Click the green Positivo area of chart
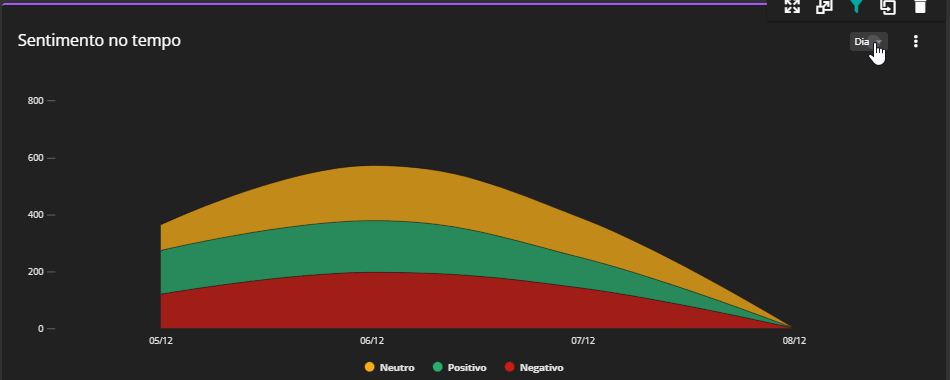 [x=371, y=246]
